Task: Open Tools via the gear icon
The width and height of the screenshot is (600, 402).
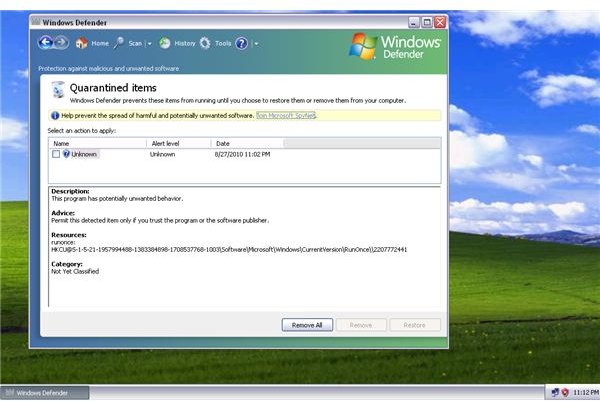Action: pyautogui.click(x=205, y=43)
